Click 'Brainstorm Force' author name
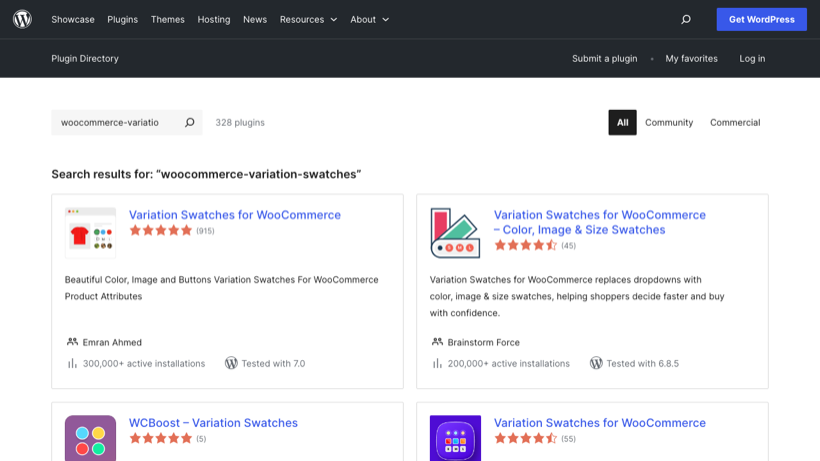The image size is (820, 461). tap(484, 342)
